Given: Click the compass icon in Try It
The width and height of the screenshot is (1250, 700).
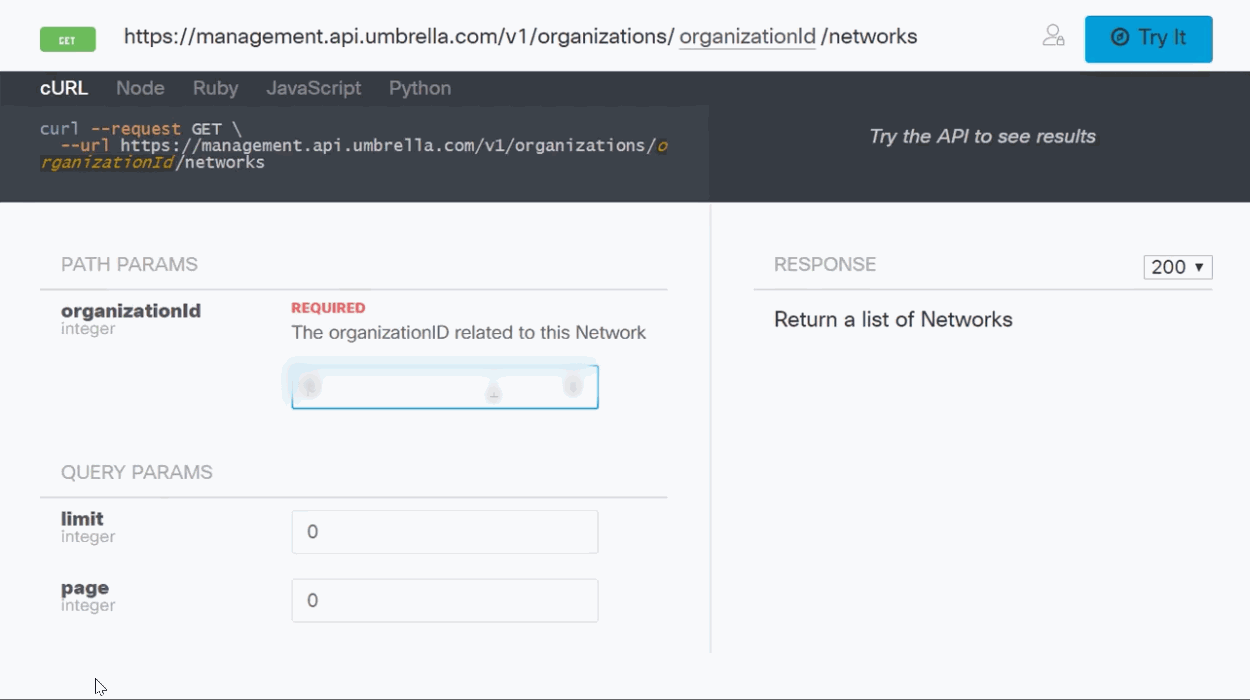Looking at the screenshot, I should click(1120, 38).
